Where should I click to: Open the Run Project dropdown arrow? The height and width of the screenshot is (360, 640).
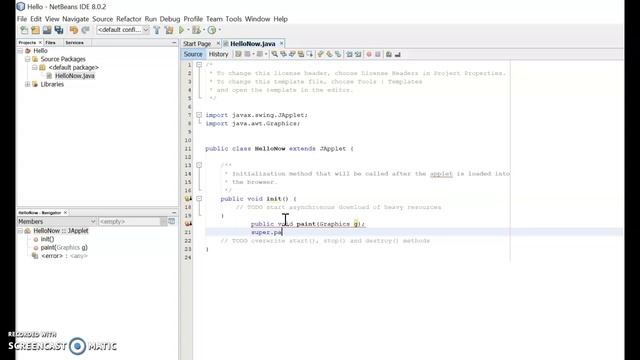[188, 30]
